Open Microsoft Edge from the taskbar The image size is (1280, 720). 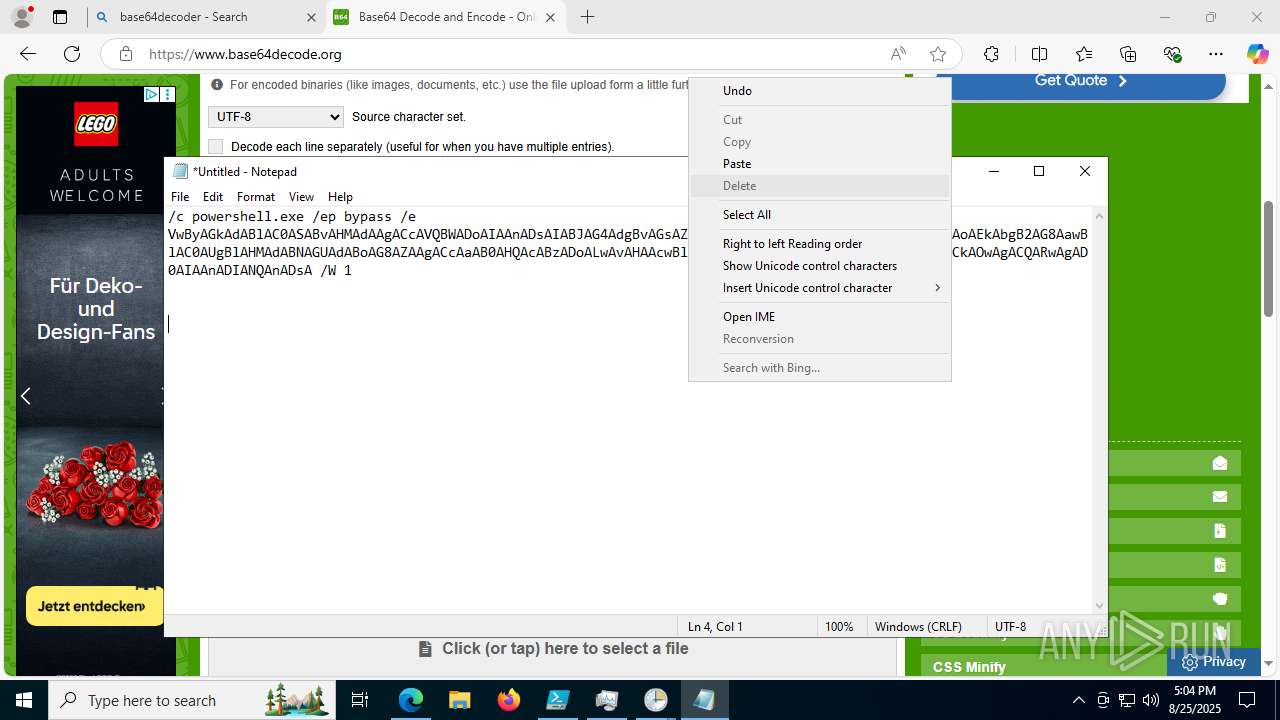coord(411,700)
